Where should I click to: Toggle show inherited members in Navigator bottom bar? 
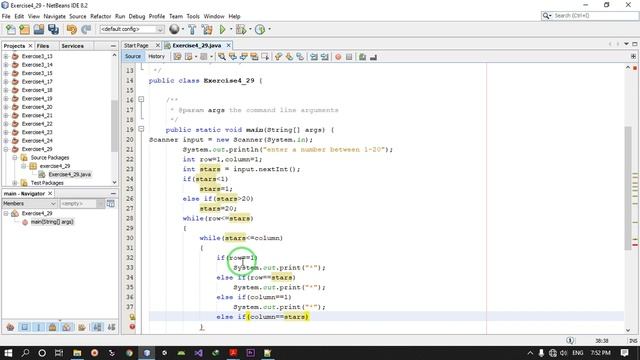10,327
